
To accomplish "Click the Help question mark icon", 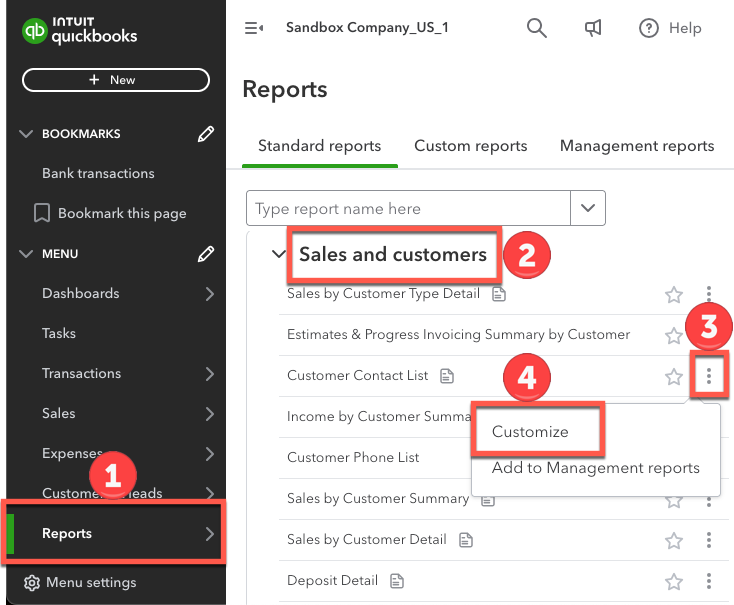I will pos(649,28).
